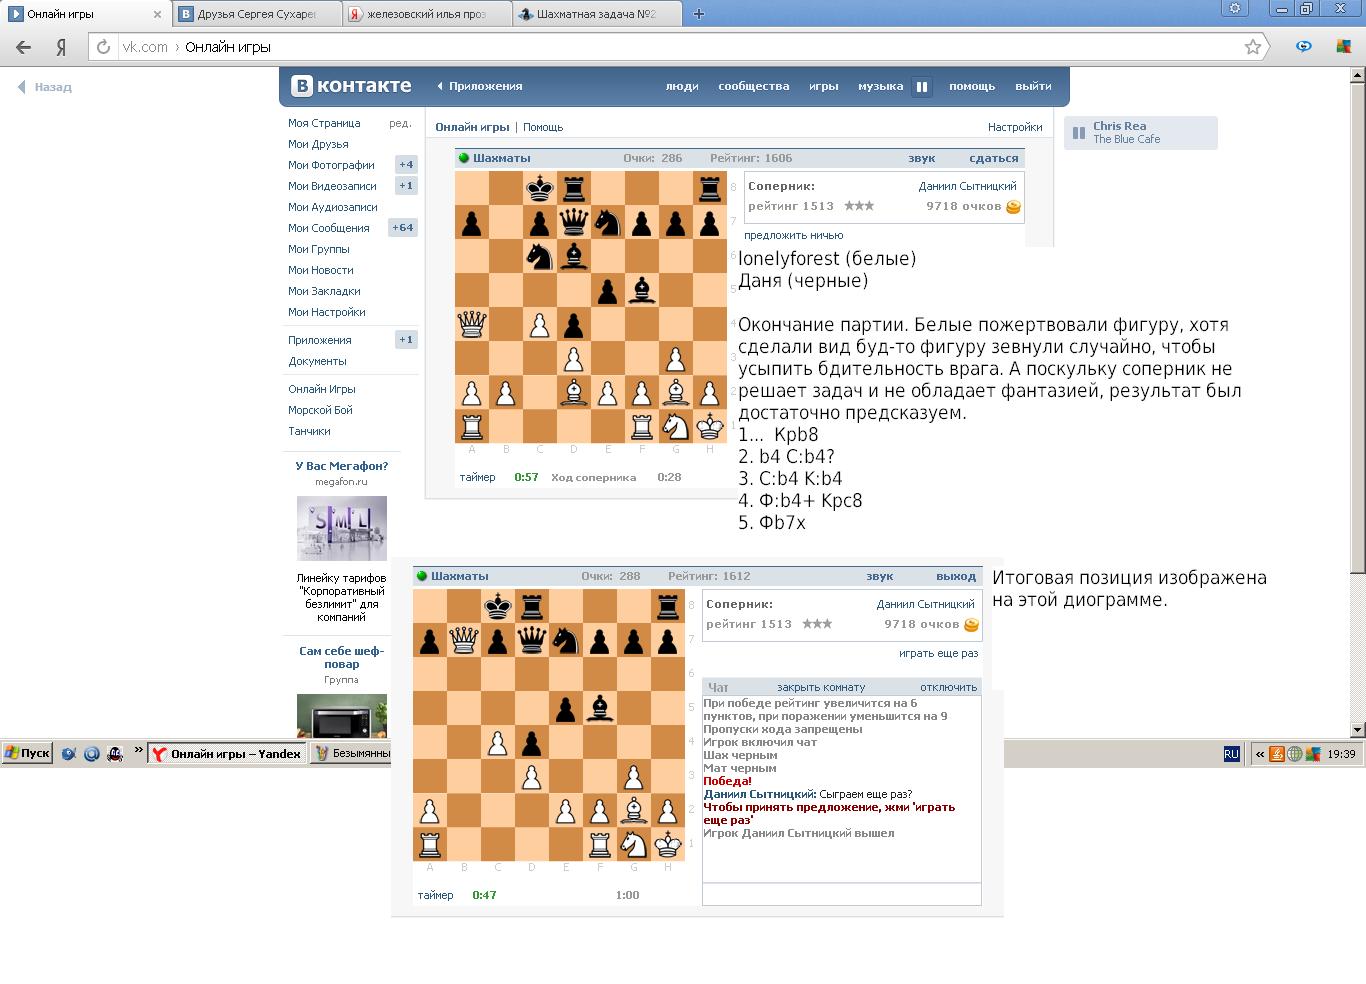Click выход in lower game
This screenshot has height=984, width=1366.
[956, 576]
